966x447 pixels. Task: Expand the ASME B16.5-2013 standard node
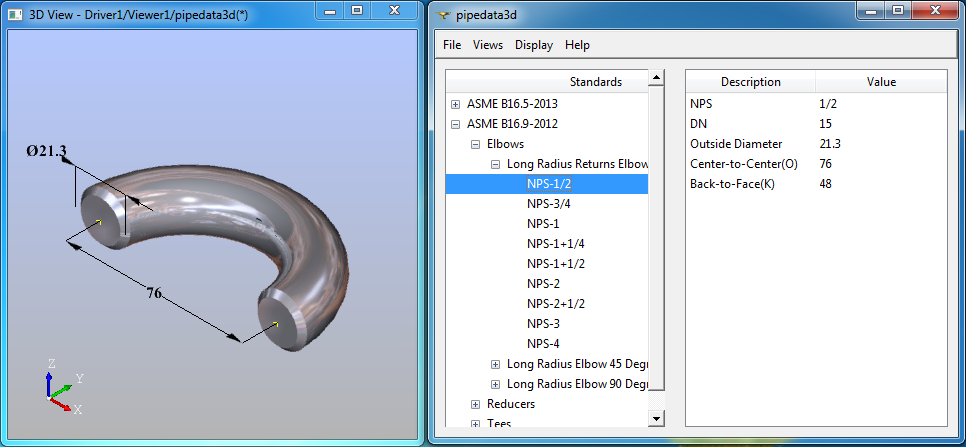tap(456, 104)
